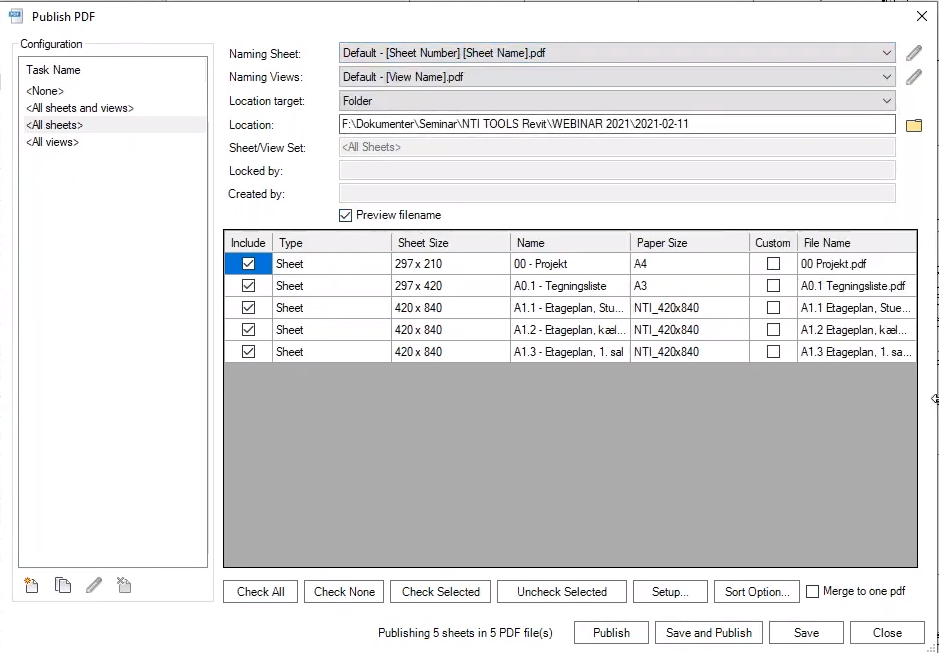The height and width of the screenshot is (653, 939).
Task: Open the Sort Option... dialog
Action: click(757, 592)
